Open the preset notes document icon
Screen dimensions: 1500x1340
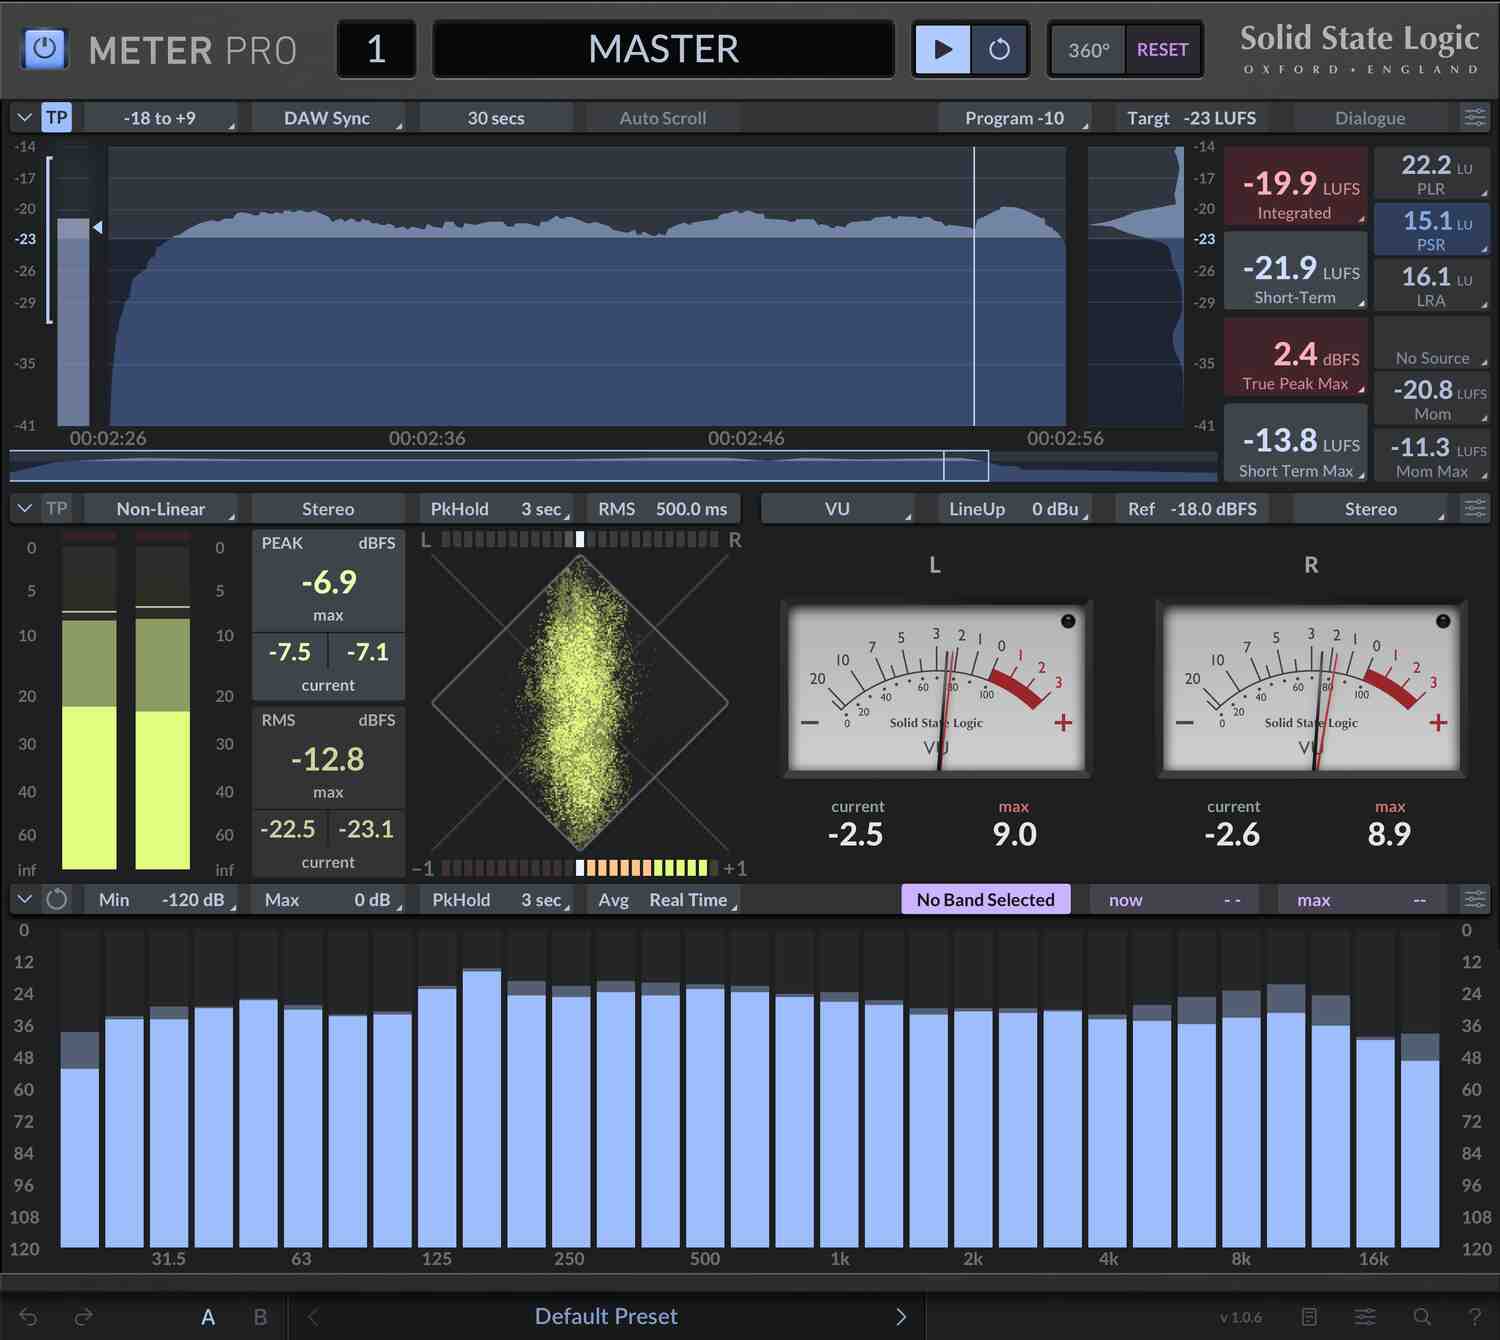(1310, 1316)
